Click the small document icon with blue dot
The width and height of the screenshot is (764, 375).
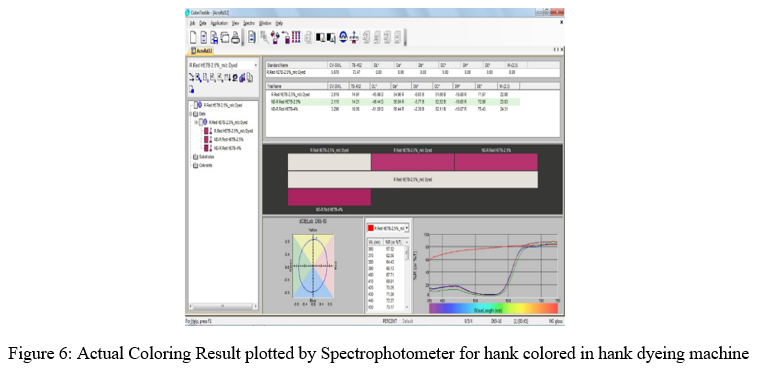coord(191,89)
